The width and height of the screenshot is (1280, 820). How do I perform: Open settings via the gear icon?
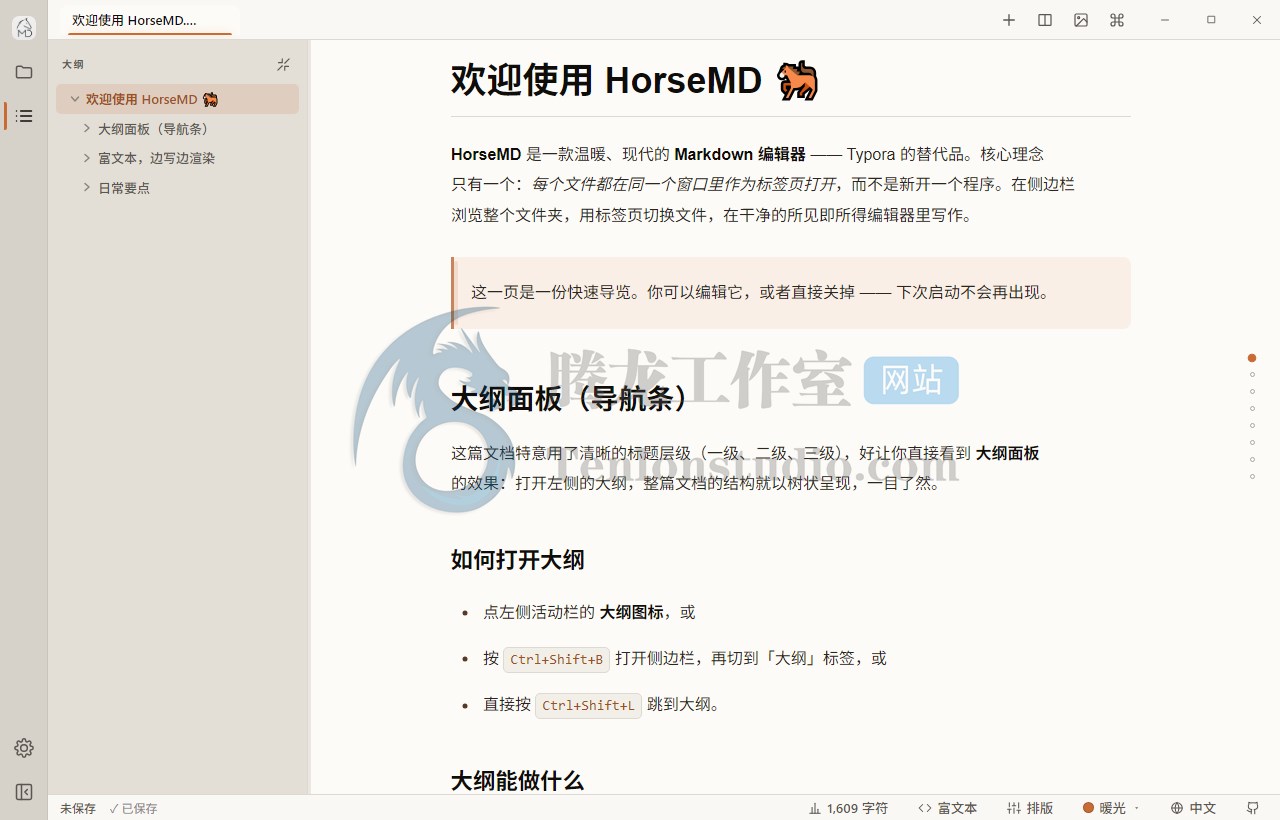pyautogui.click(x=24, y=748)
